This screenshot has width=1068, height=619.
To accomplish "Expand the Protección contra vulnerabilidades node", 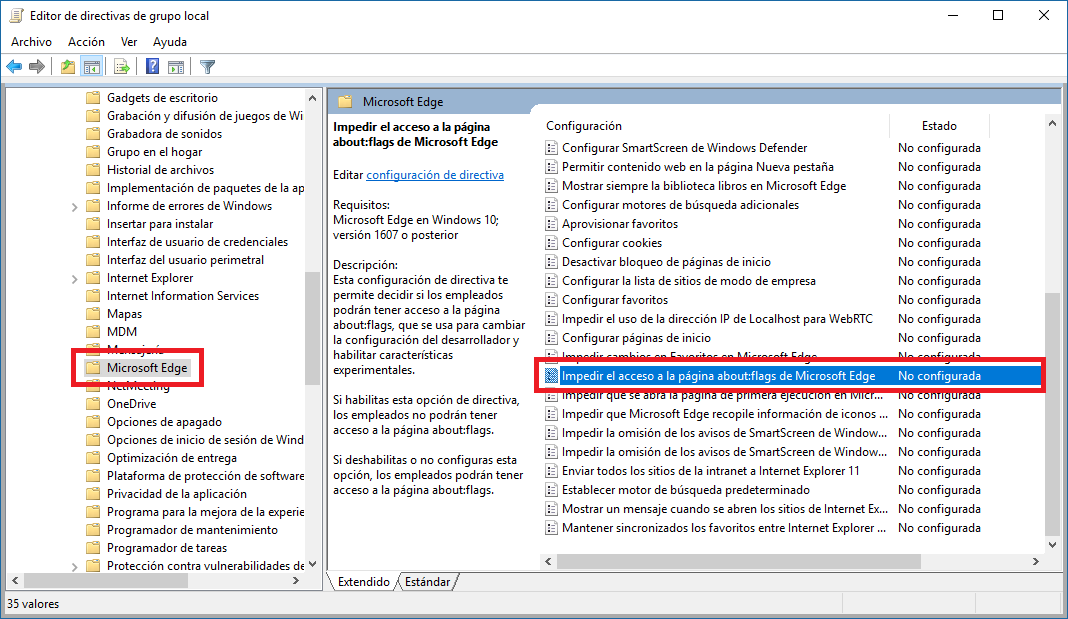I will [75, 567].
